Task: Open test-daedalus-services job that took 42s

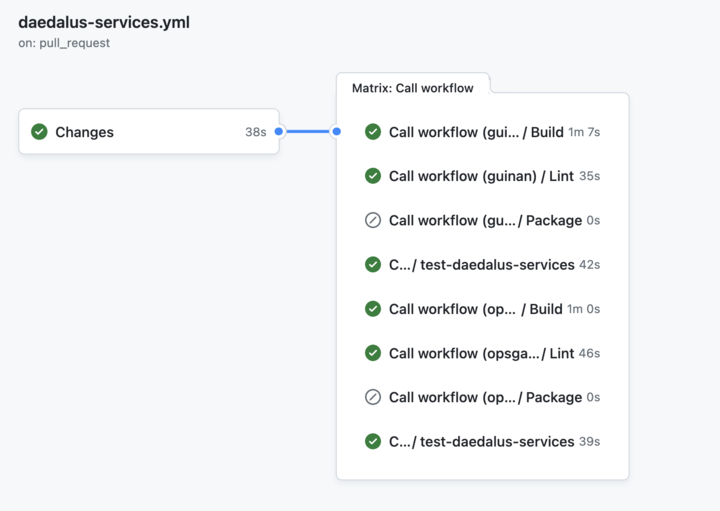Action: (x=482, y=265)
